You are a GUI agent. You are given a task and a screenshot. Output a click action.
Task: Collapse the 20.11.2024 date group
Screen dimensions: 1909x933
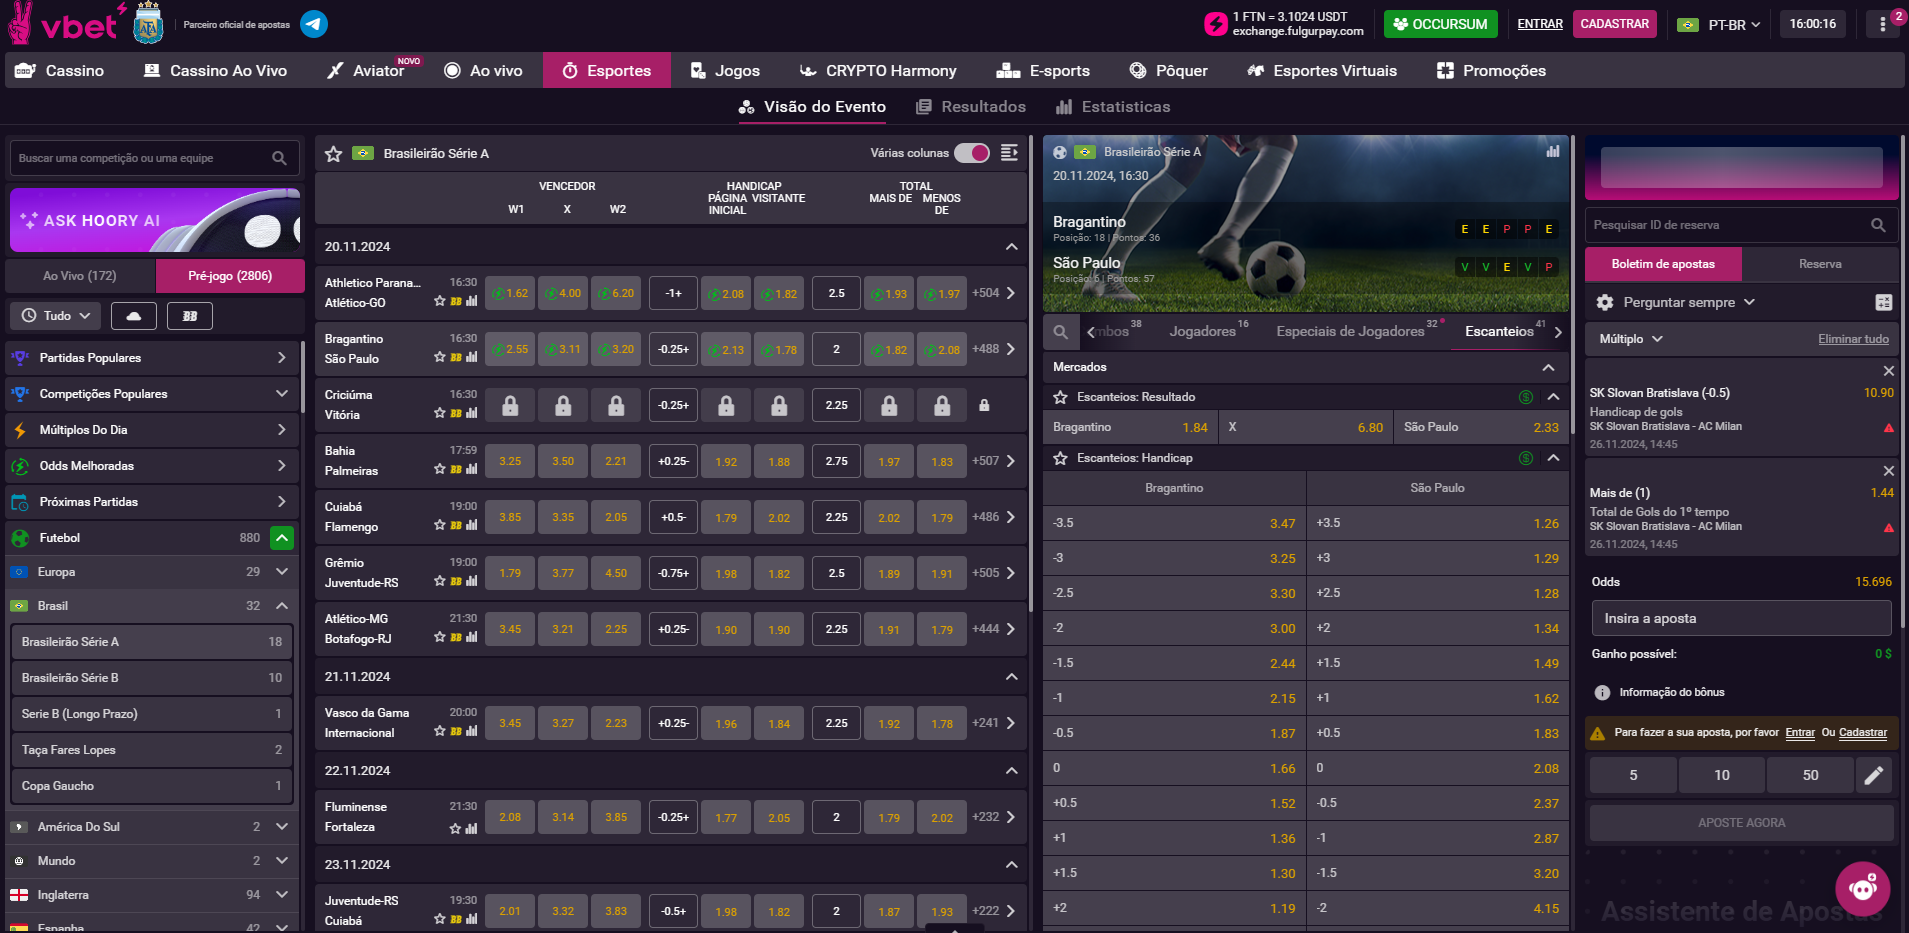coord(1011,247)
